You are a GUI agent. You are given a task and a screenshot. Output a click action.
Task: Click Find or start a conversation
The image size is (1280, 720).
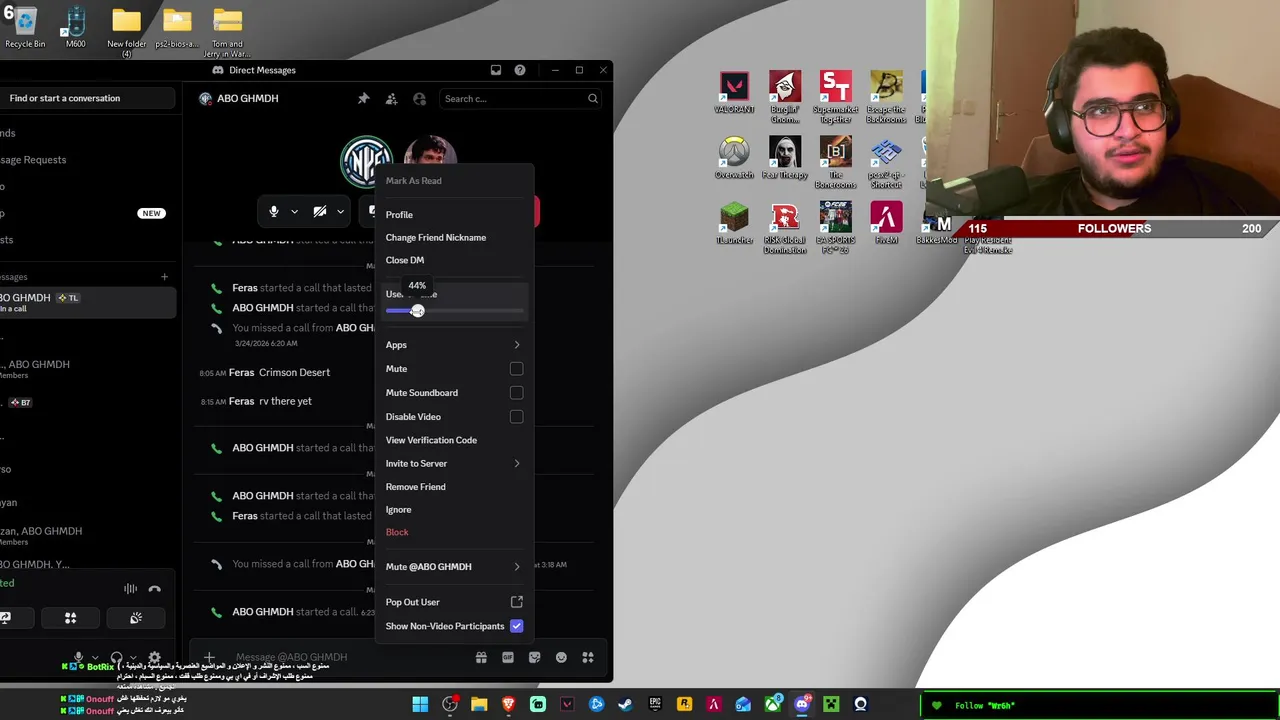click(x=87, y=98)
